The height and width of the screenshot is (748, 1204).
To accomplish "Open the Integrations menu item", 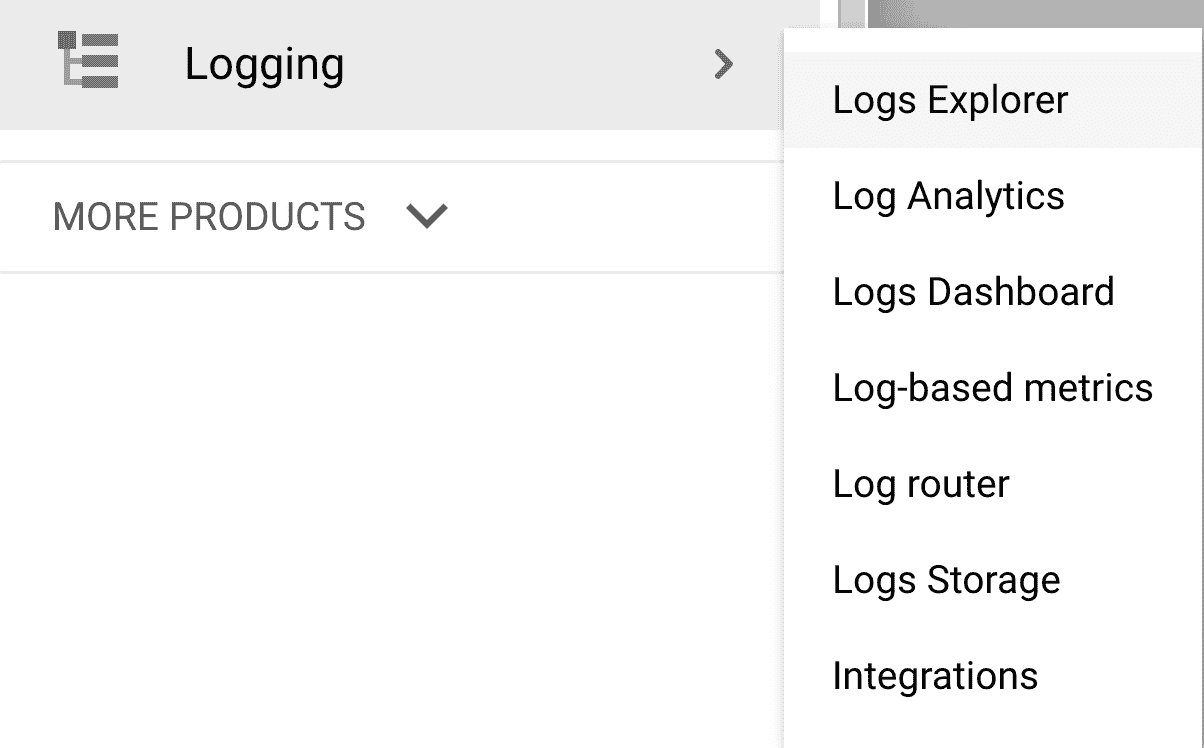I will click(935, 676).
